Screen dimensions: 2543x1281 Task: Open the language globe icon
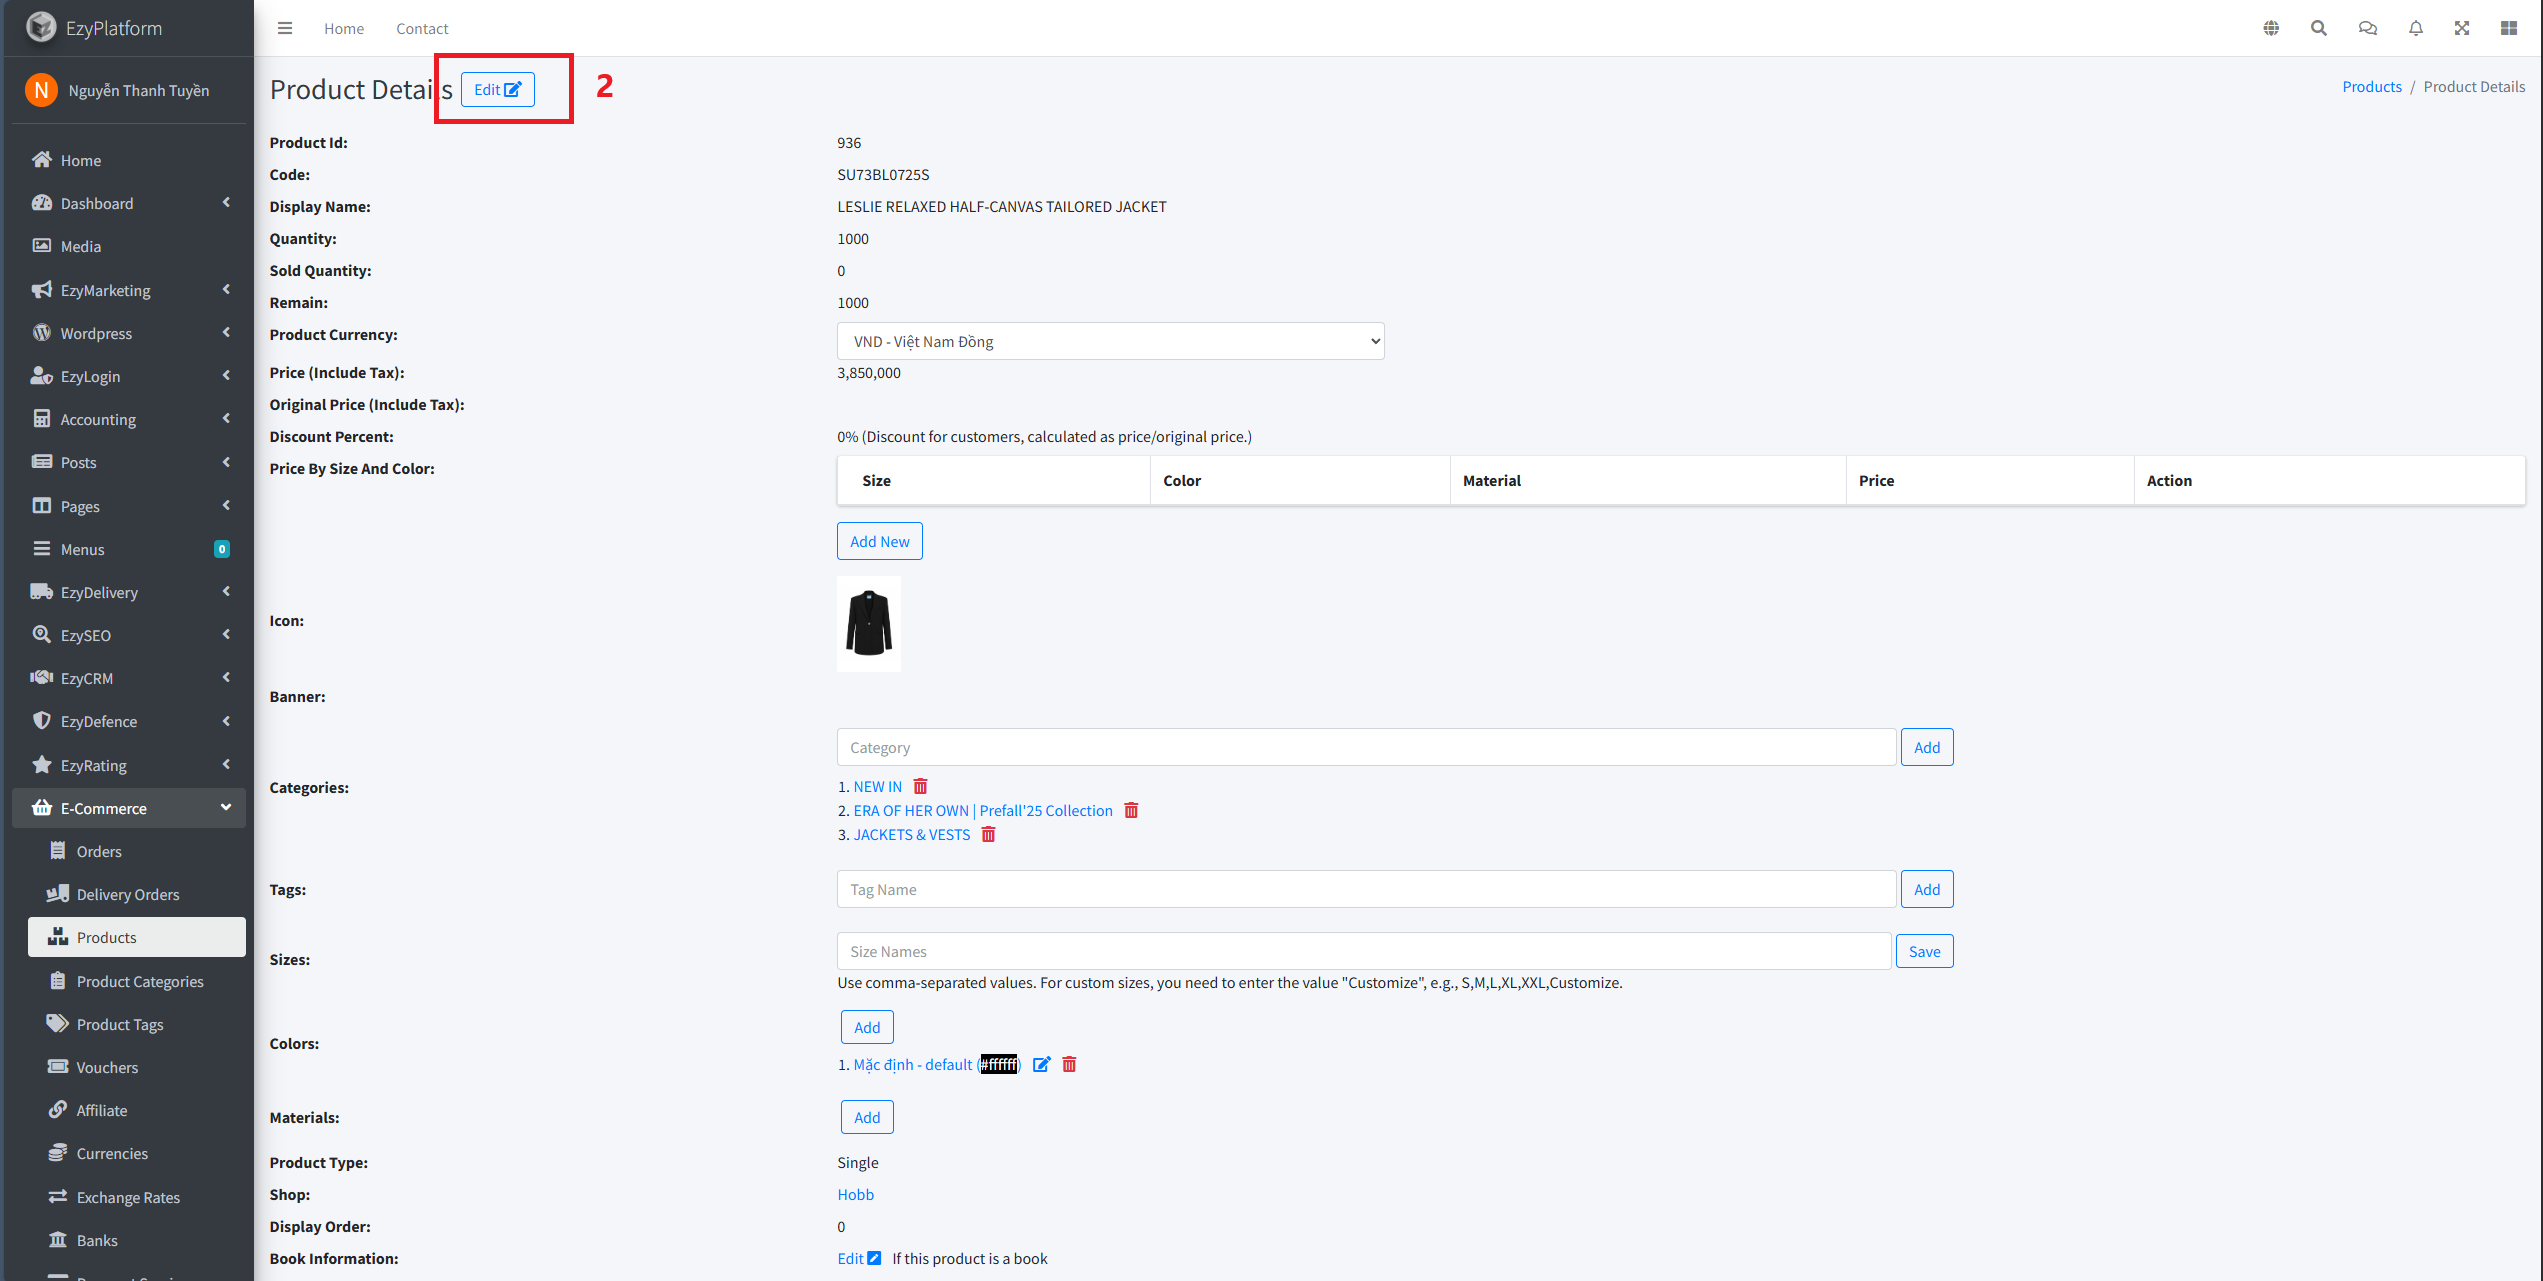pos(2271,28)
